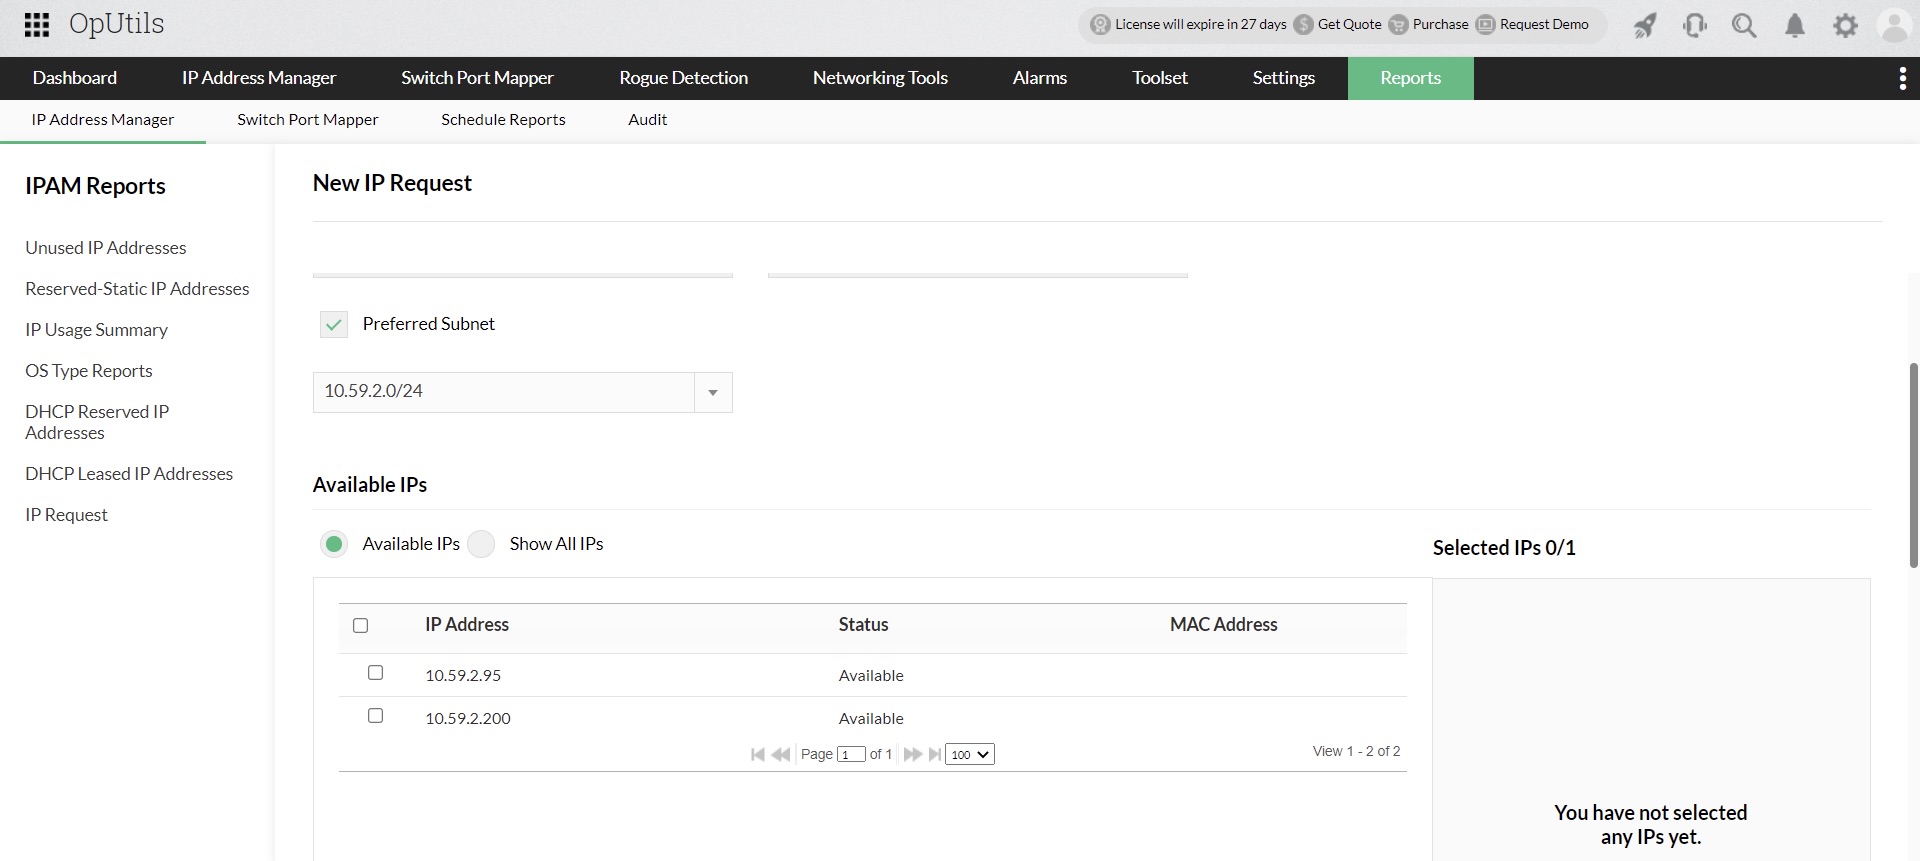Switch to the Switch Port Mapper sub-tab
The width and height of the screenshot is (1920, 861).
(x=308, y=120)
